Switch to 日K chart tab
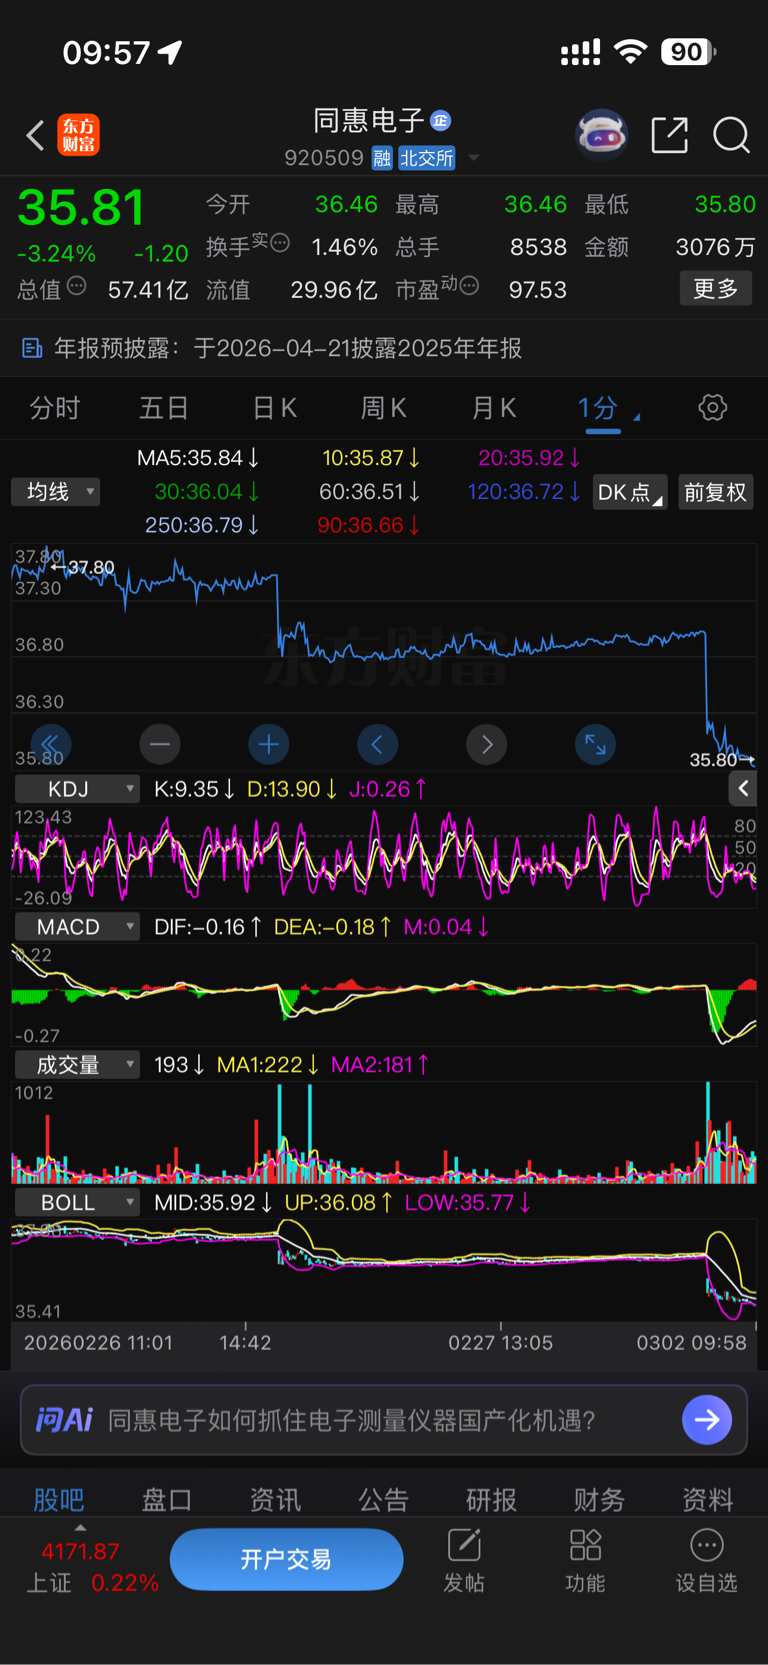 click(x=274, y=408)
